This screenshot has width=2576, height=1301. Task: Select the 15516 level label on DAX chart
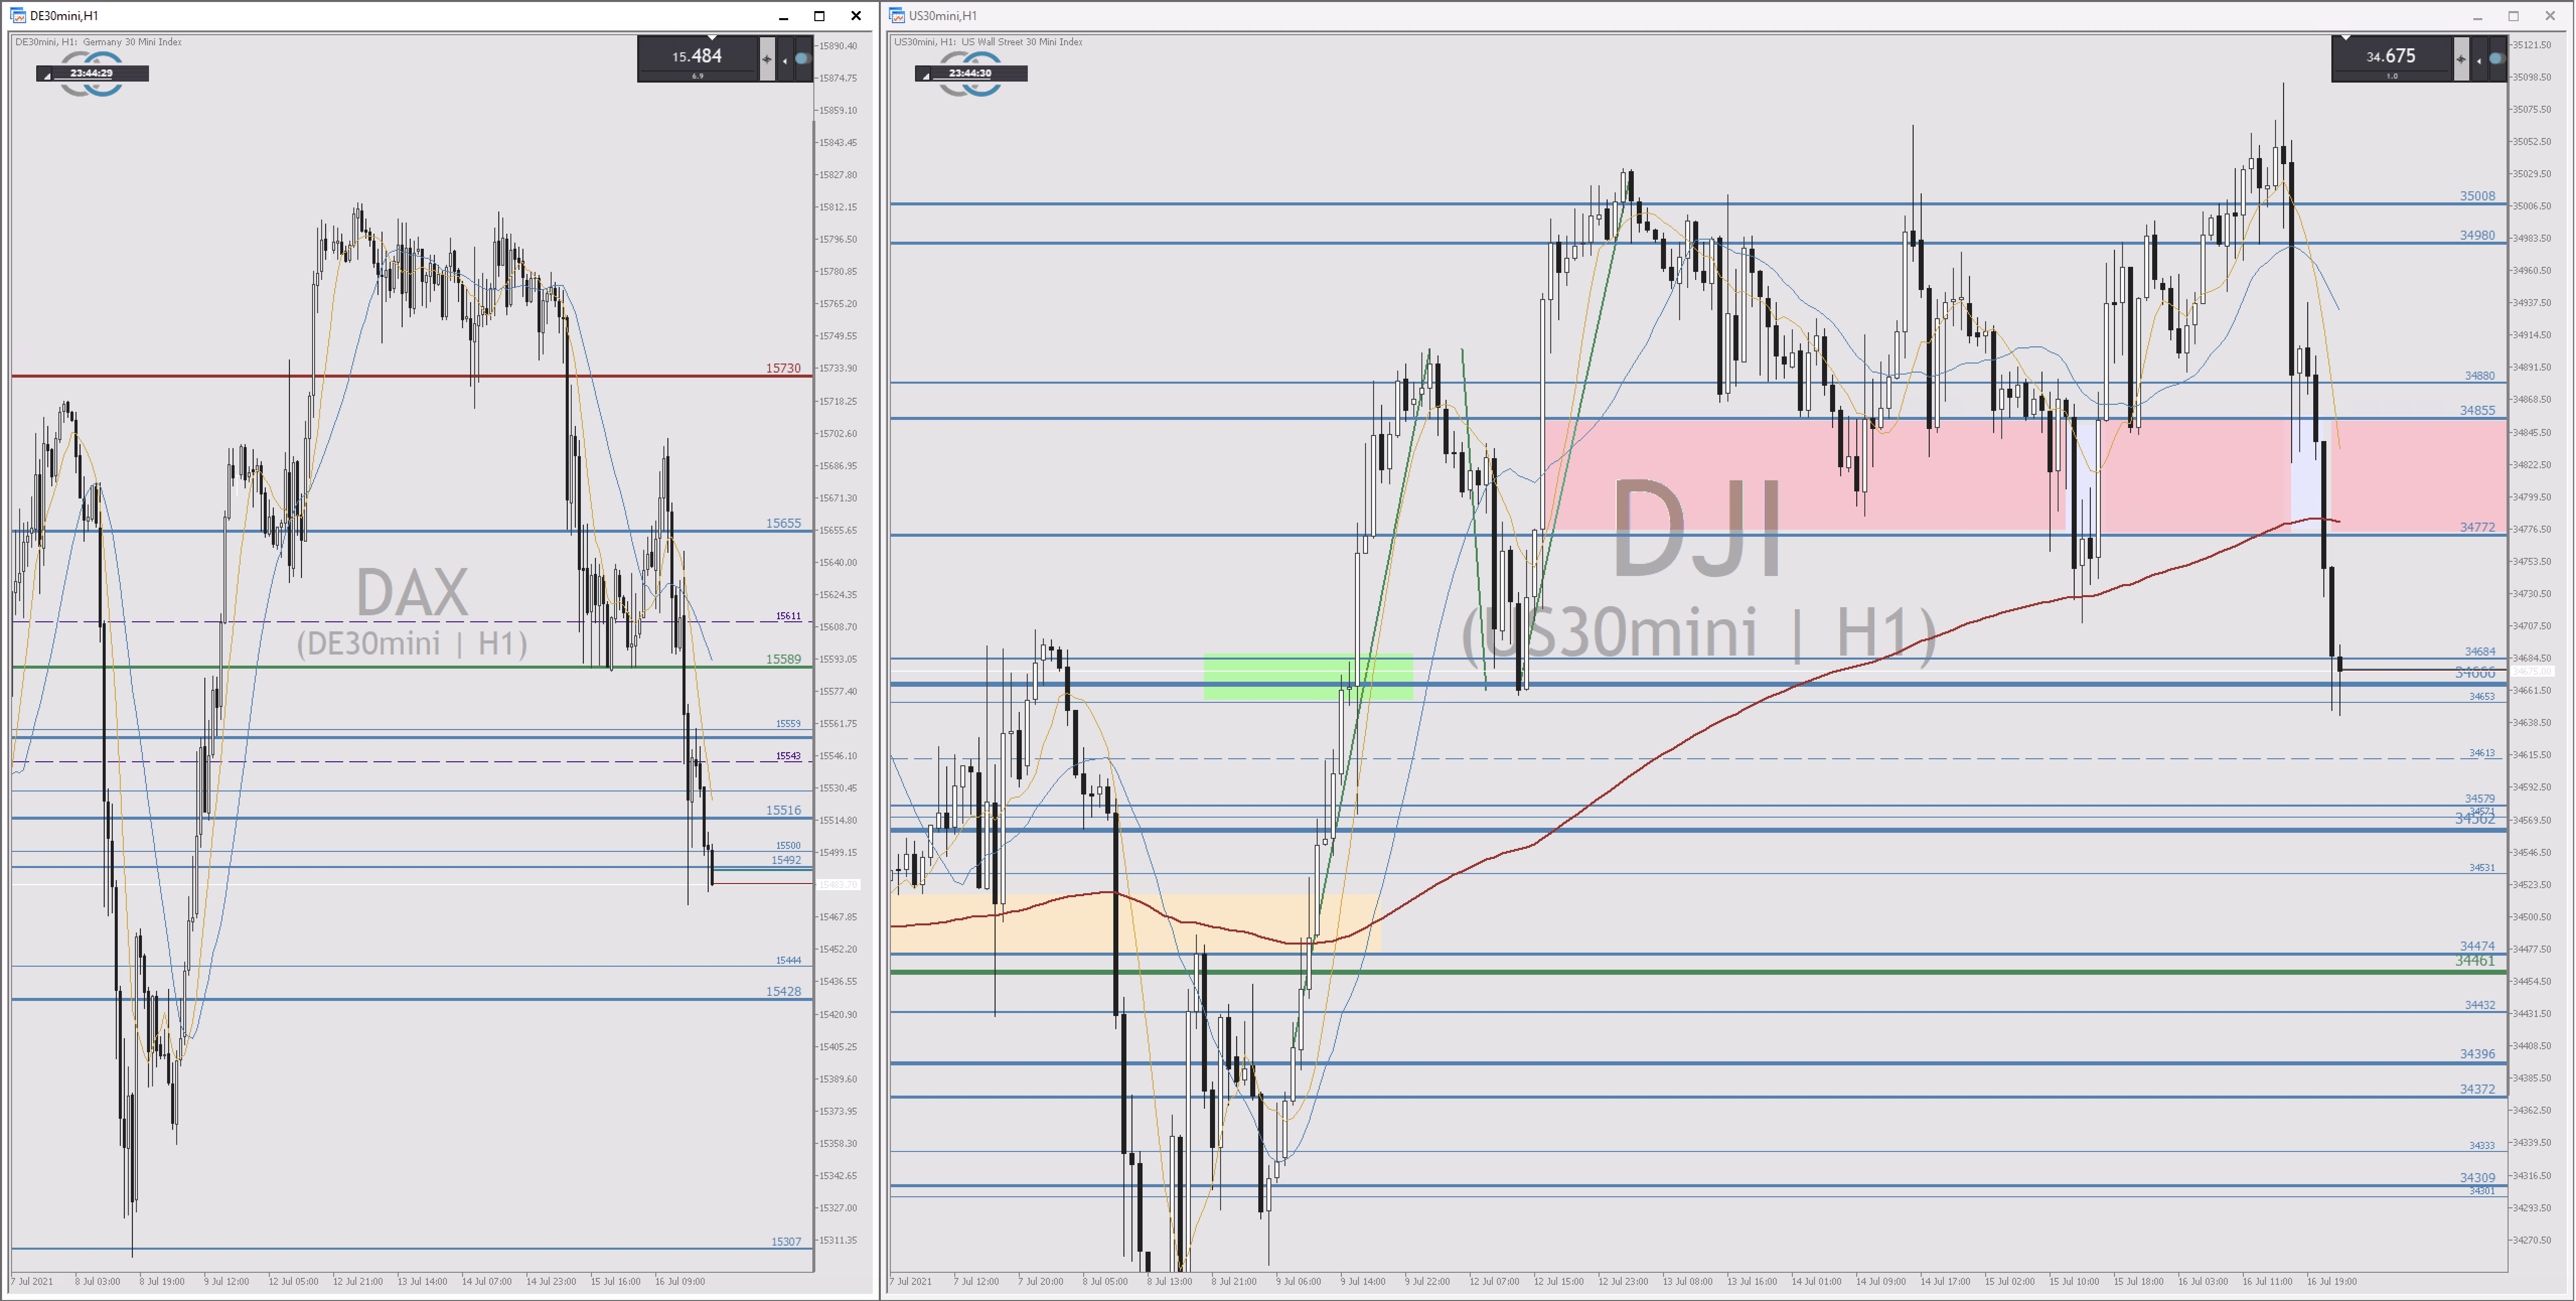(783, 810)
